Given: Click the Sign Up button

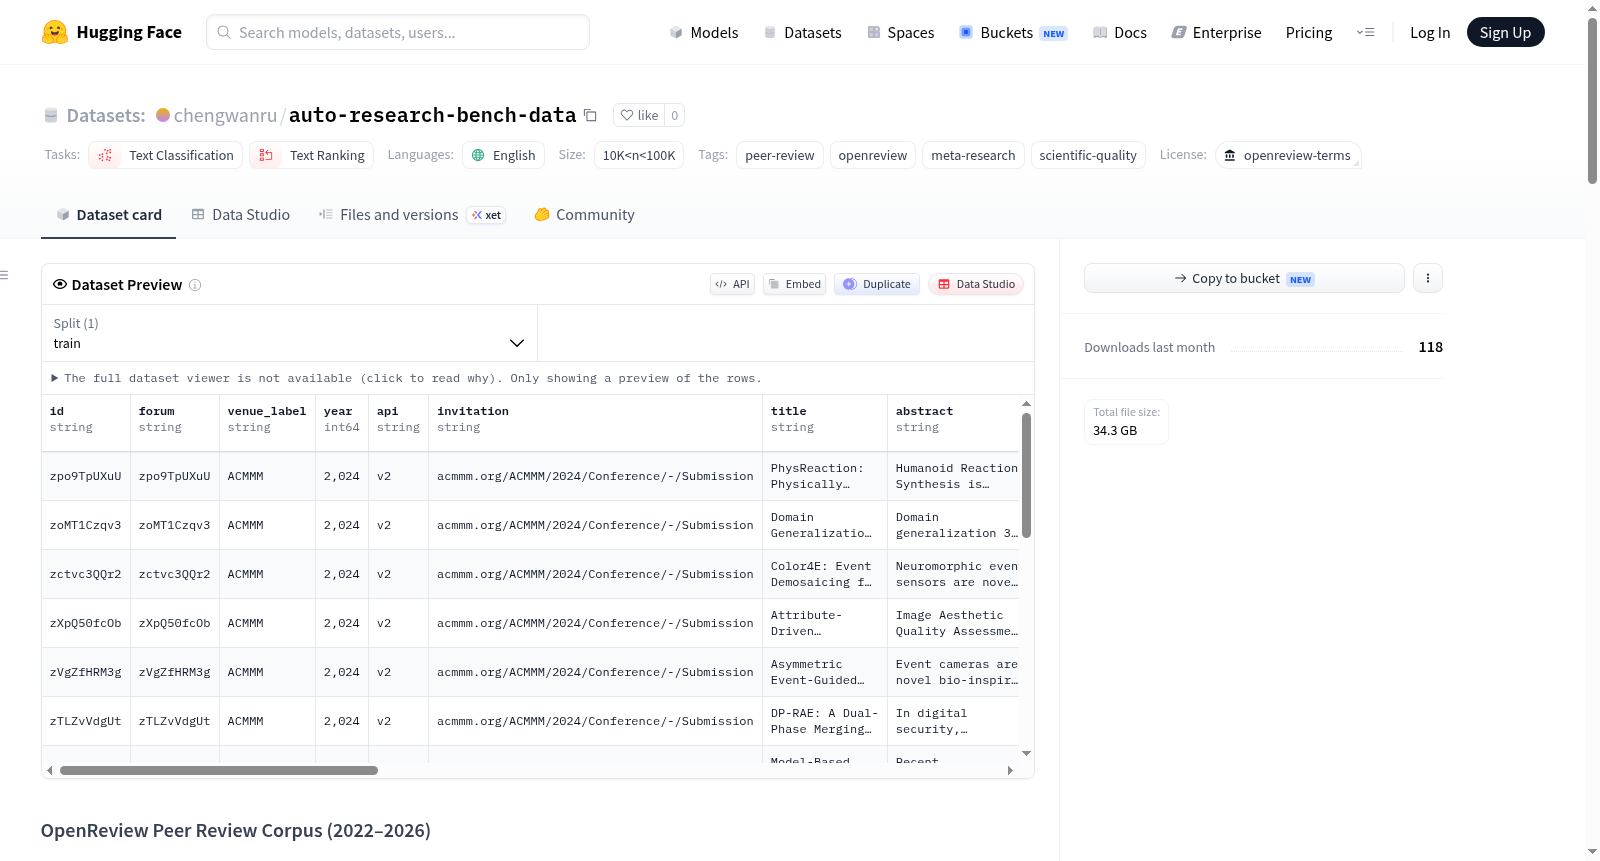Looking at the screenshot, I should coord(1505,32).
